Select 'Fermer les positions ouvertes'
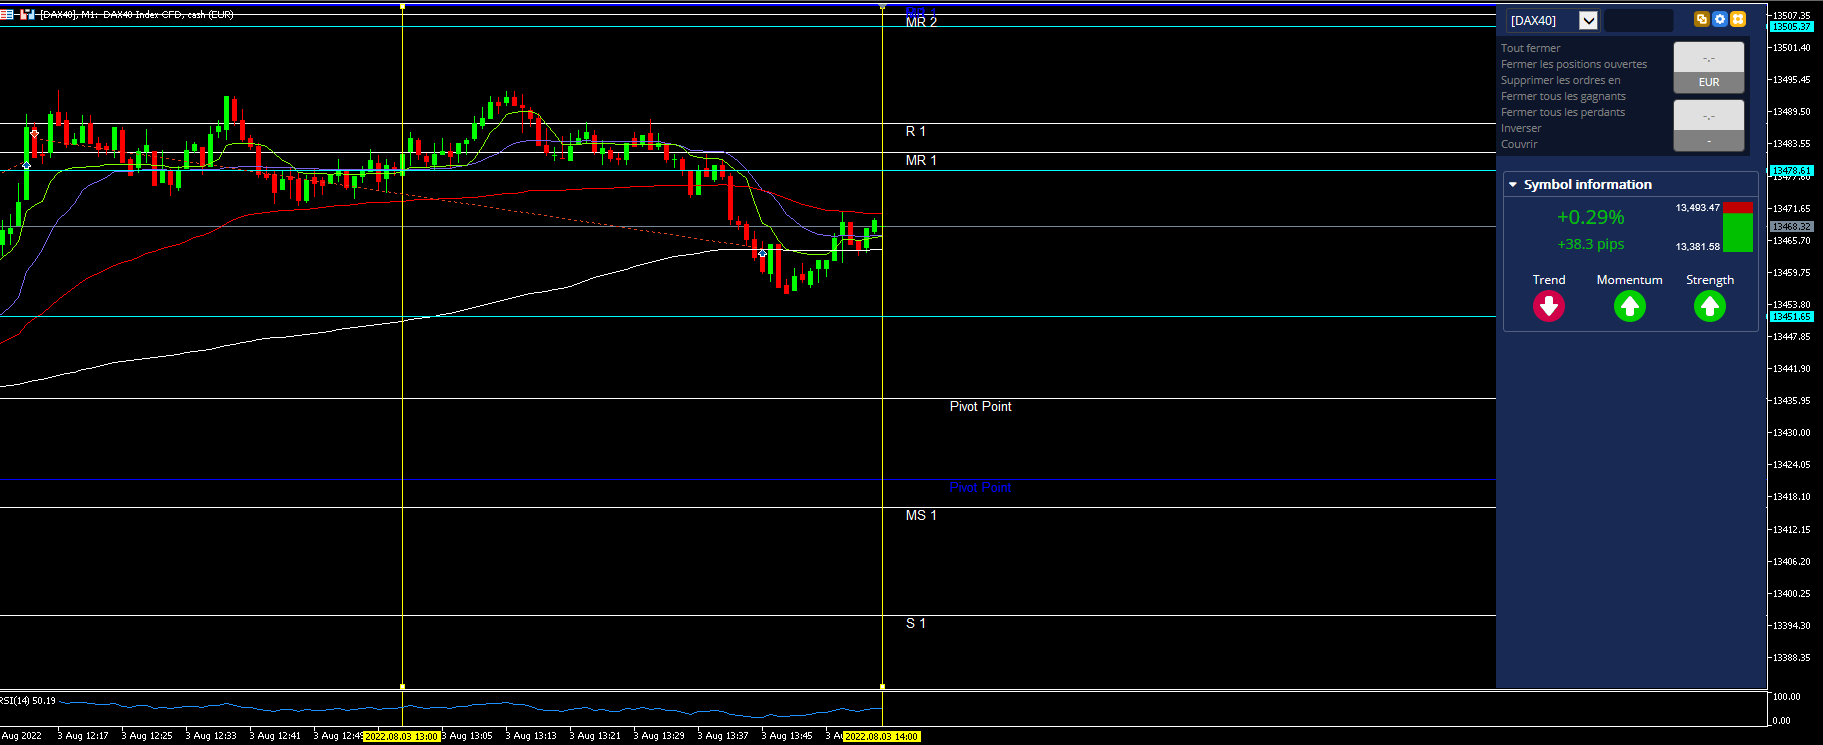The image size is (1823, 745). (1574, 64)
